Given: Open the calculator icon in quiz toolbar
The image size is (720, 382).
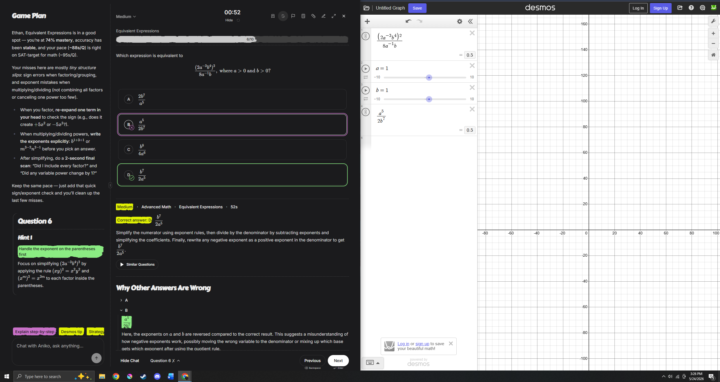Looking at the screenshot, I should [303, 16].
